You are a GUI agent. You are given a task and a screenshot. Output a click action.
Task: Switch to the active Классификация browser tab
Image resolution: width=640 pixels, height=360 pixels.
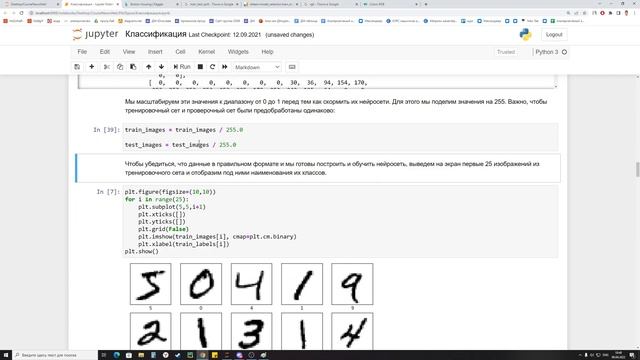point(91,4)
